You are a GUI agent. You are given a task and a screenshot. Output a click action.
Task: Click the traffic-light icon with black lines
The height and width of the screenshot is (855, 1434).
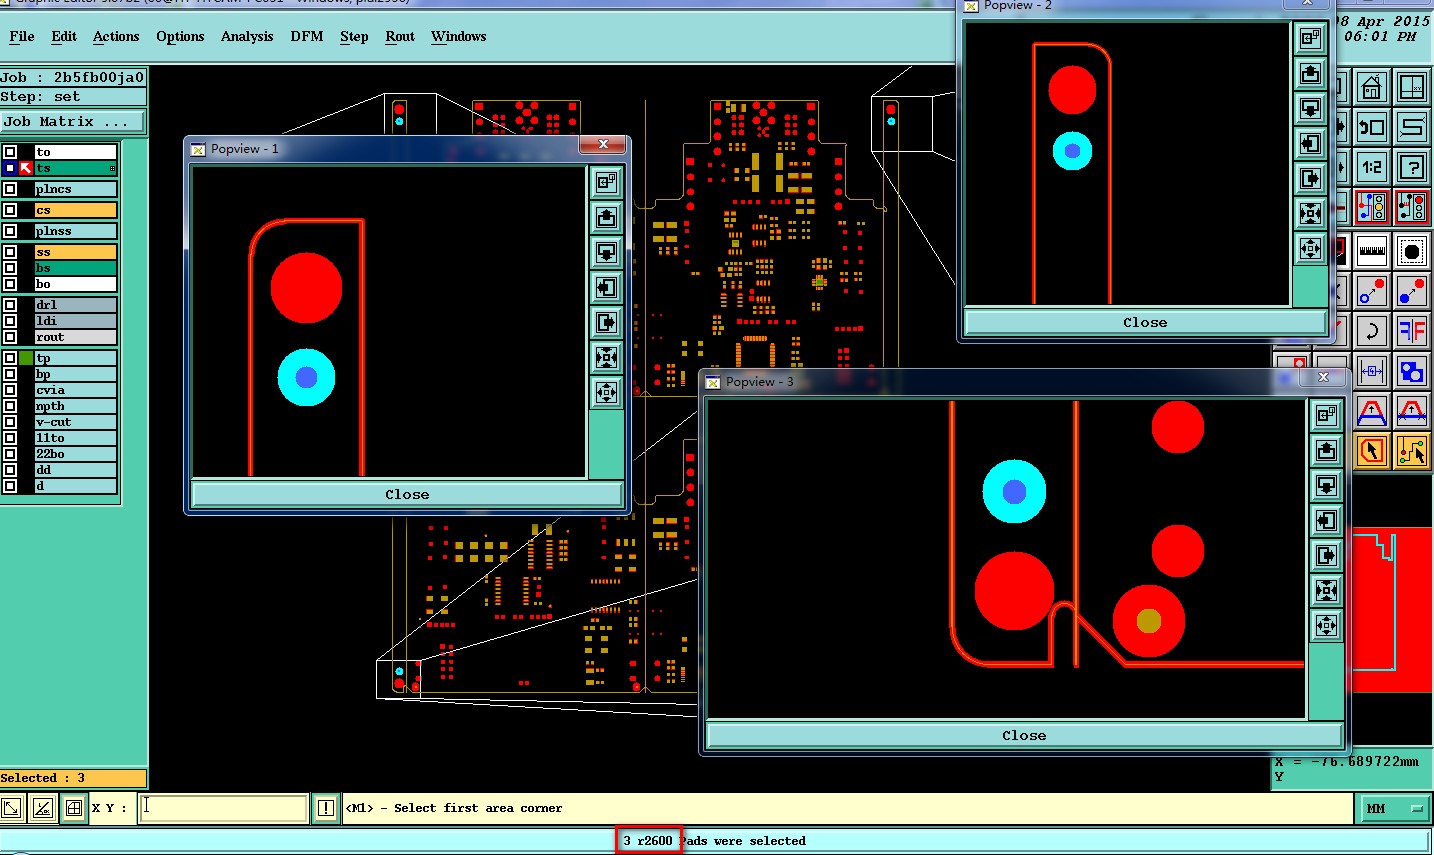coord(1412,207)
